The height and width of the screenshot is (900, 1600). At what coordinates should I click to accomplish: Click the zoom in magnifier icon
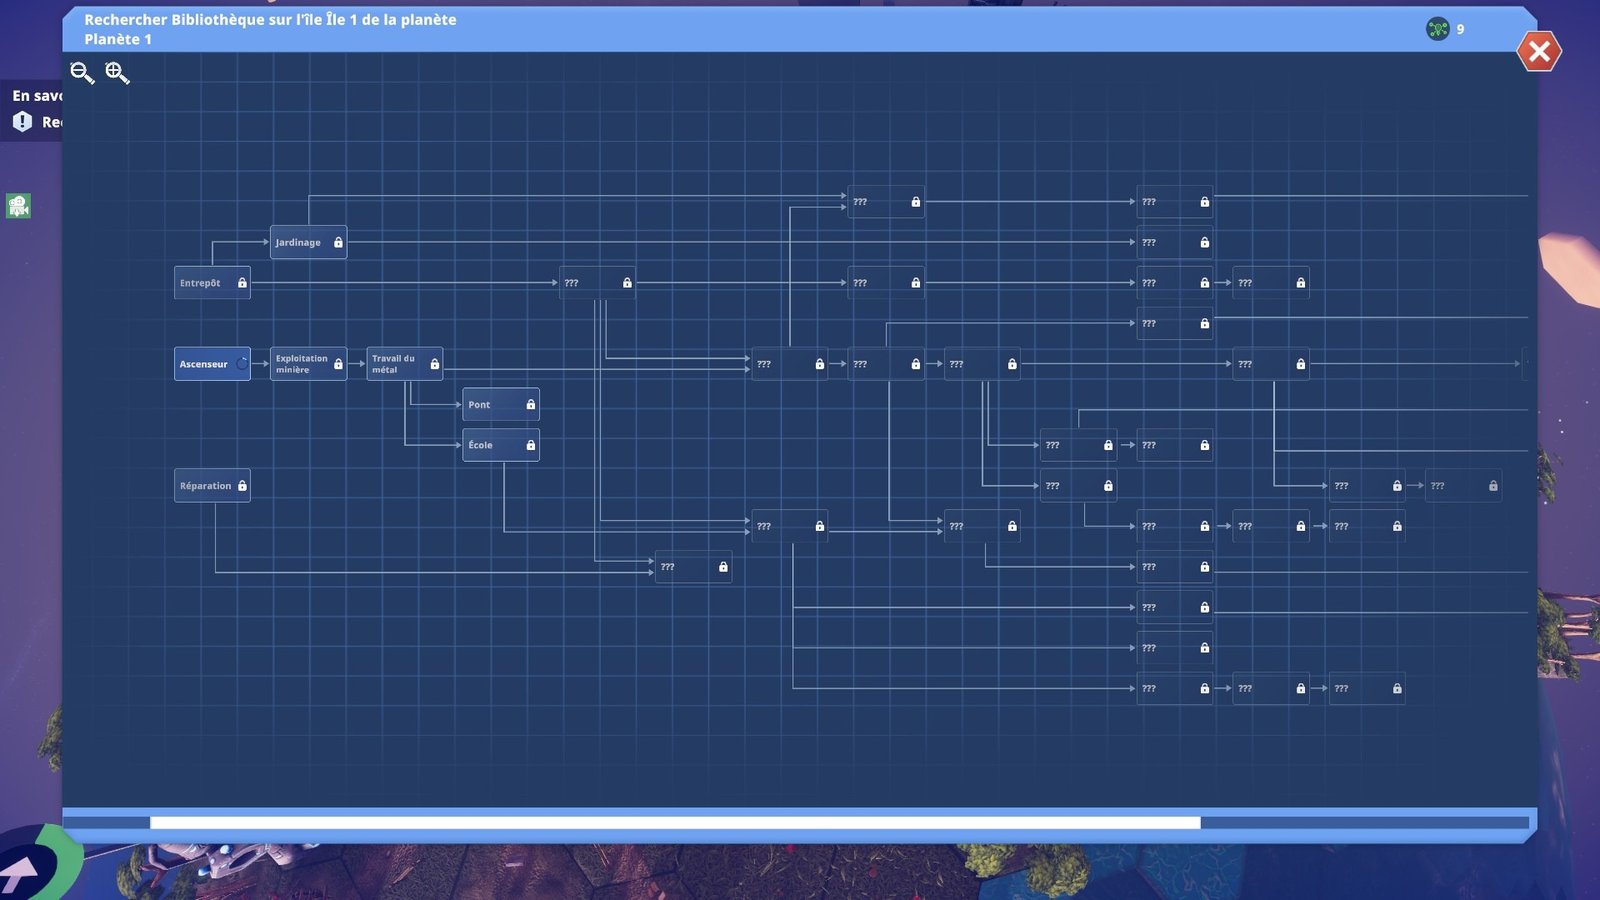(117, 73)
